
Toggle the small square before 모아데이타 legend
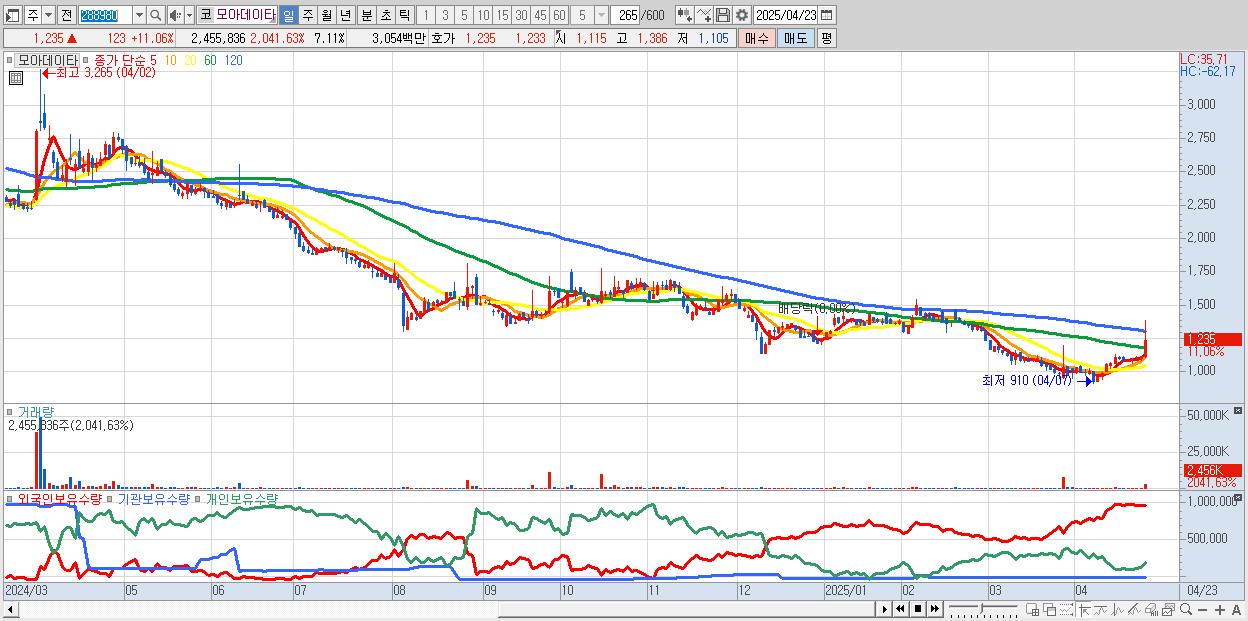click(x=12, y=60)
